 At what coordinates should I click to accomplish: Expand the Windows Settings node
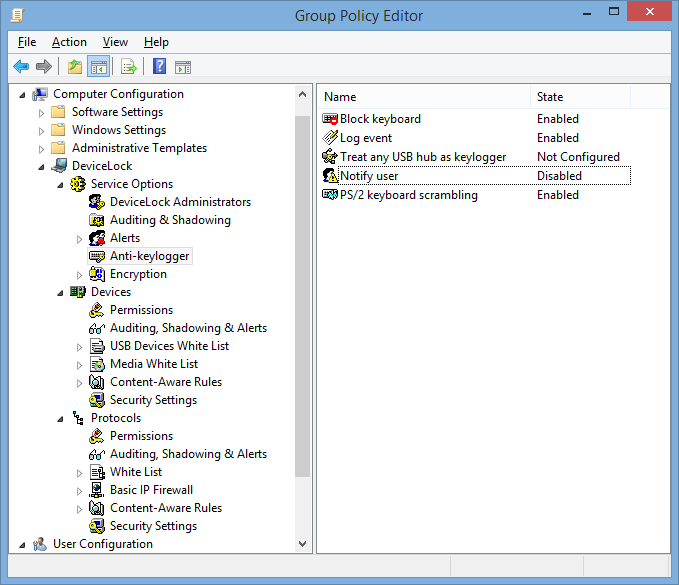point(41,131)
